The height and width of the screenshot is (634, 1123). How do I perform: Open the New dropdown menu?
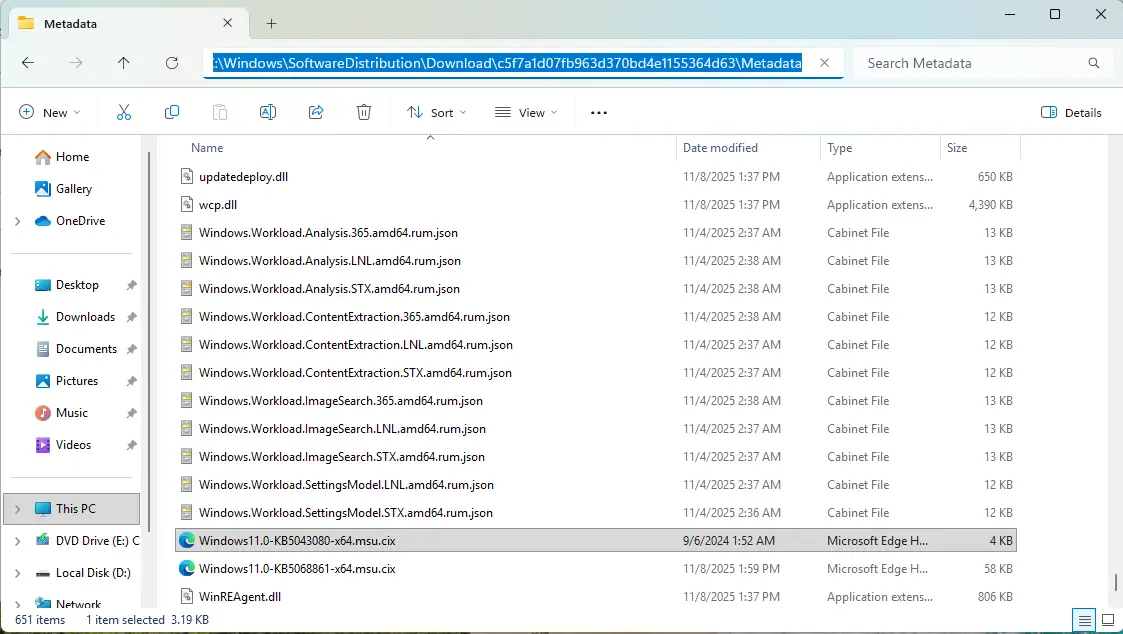49,112
